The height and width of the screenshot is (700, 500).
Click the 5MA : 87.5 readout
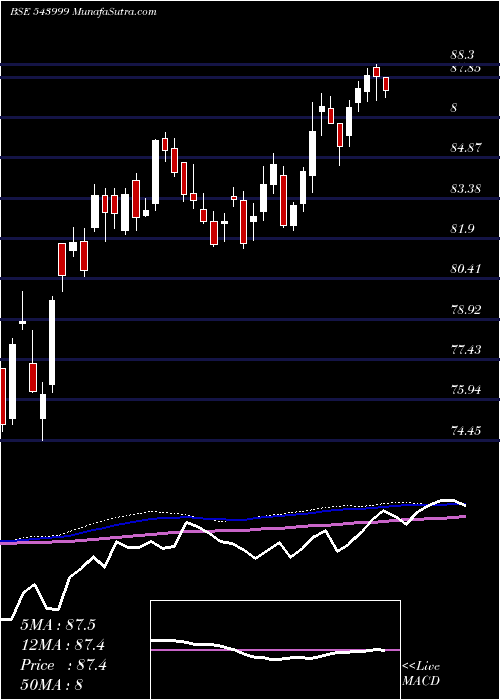coord(58,625)
